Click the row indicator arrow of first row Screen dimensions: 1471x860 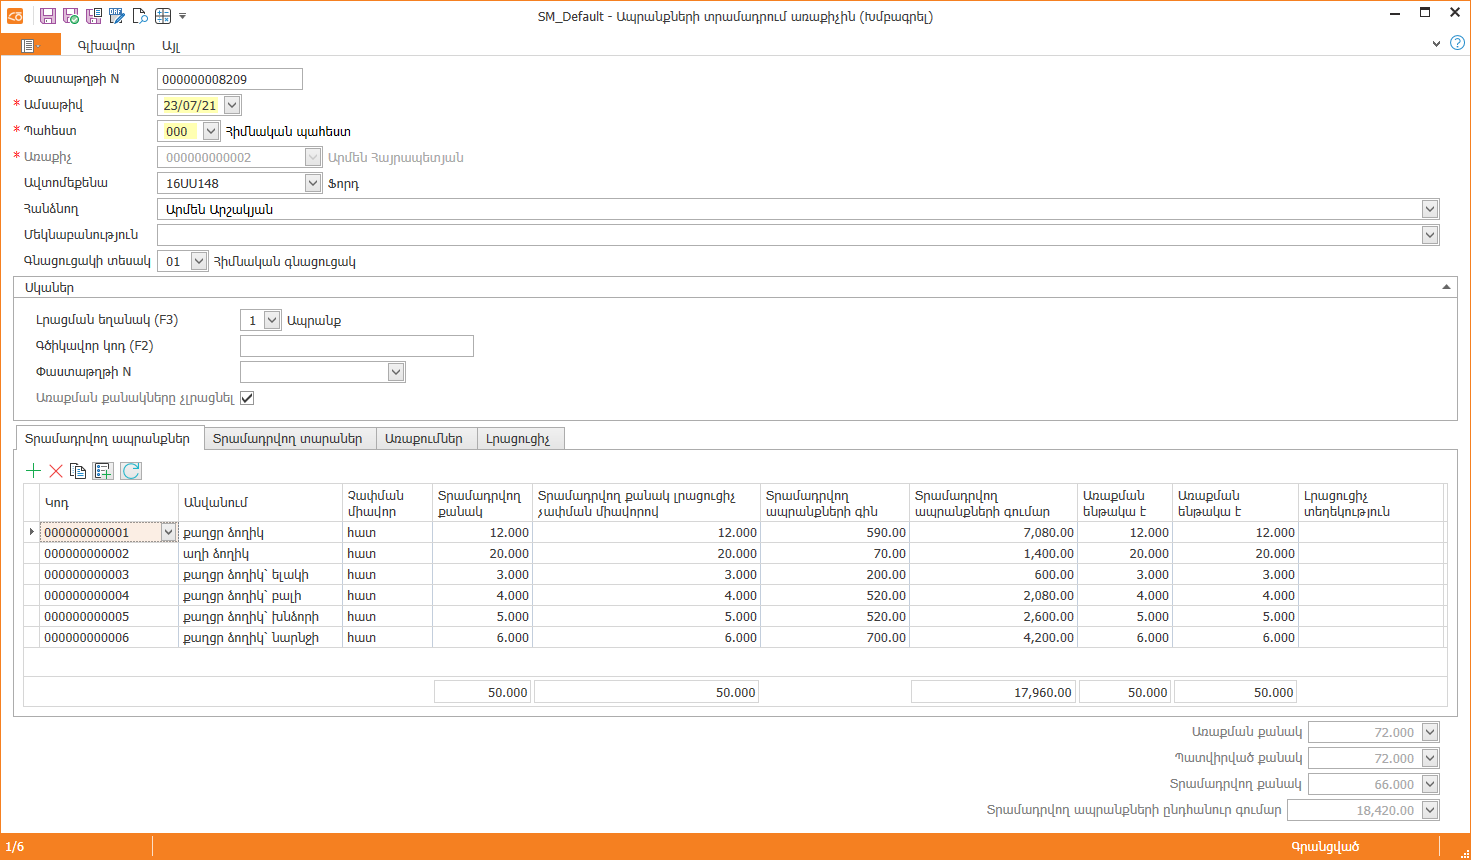pos(32,533)
